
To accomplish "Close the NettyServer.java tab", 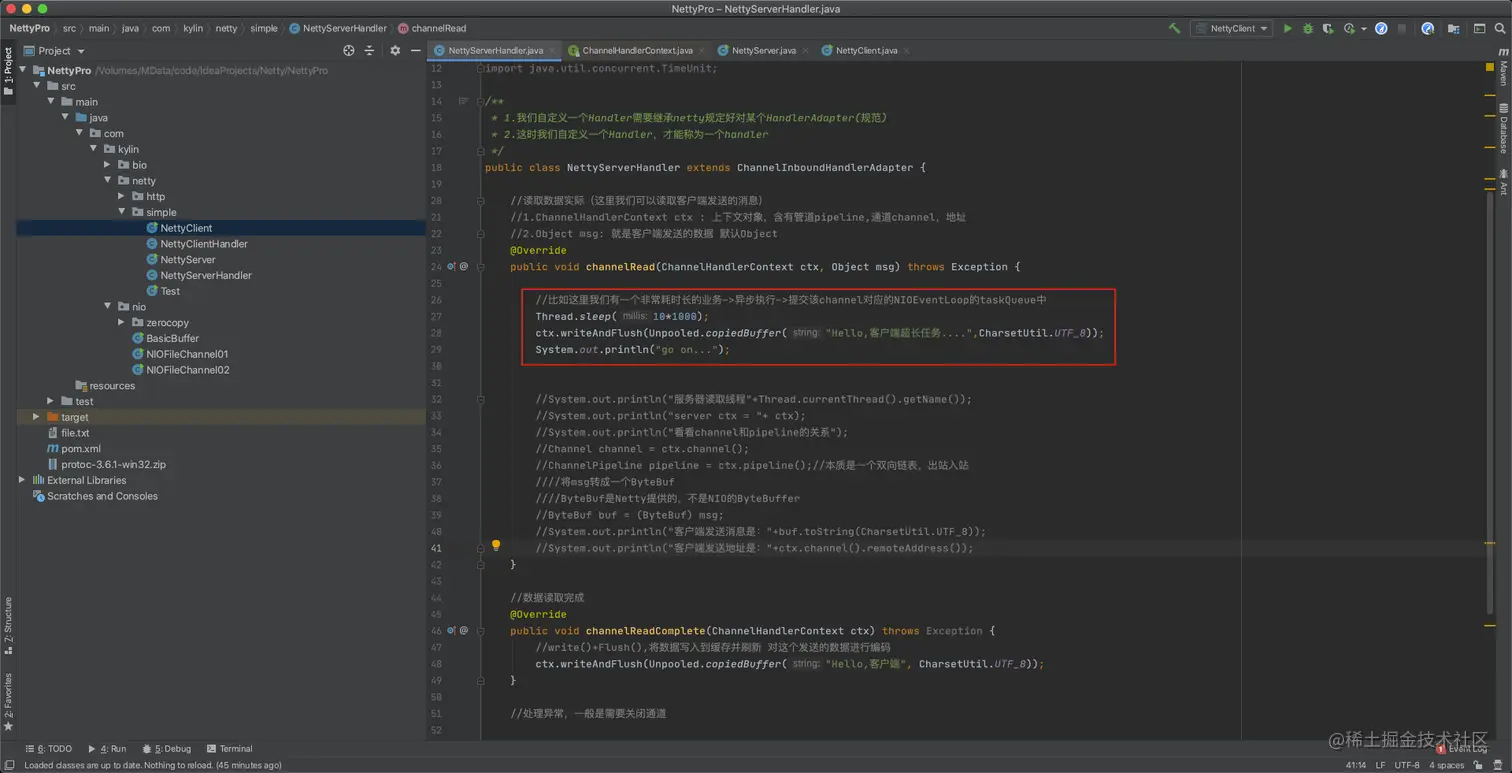I will coord(805,50).
